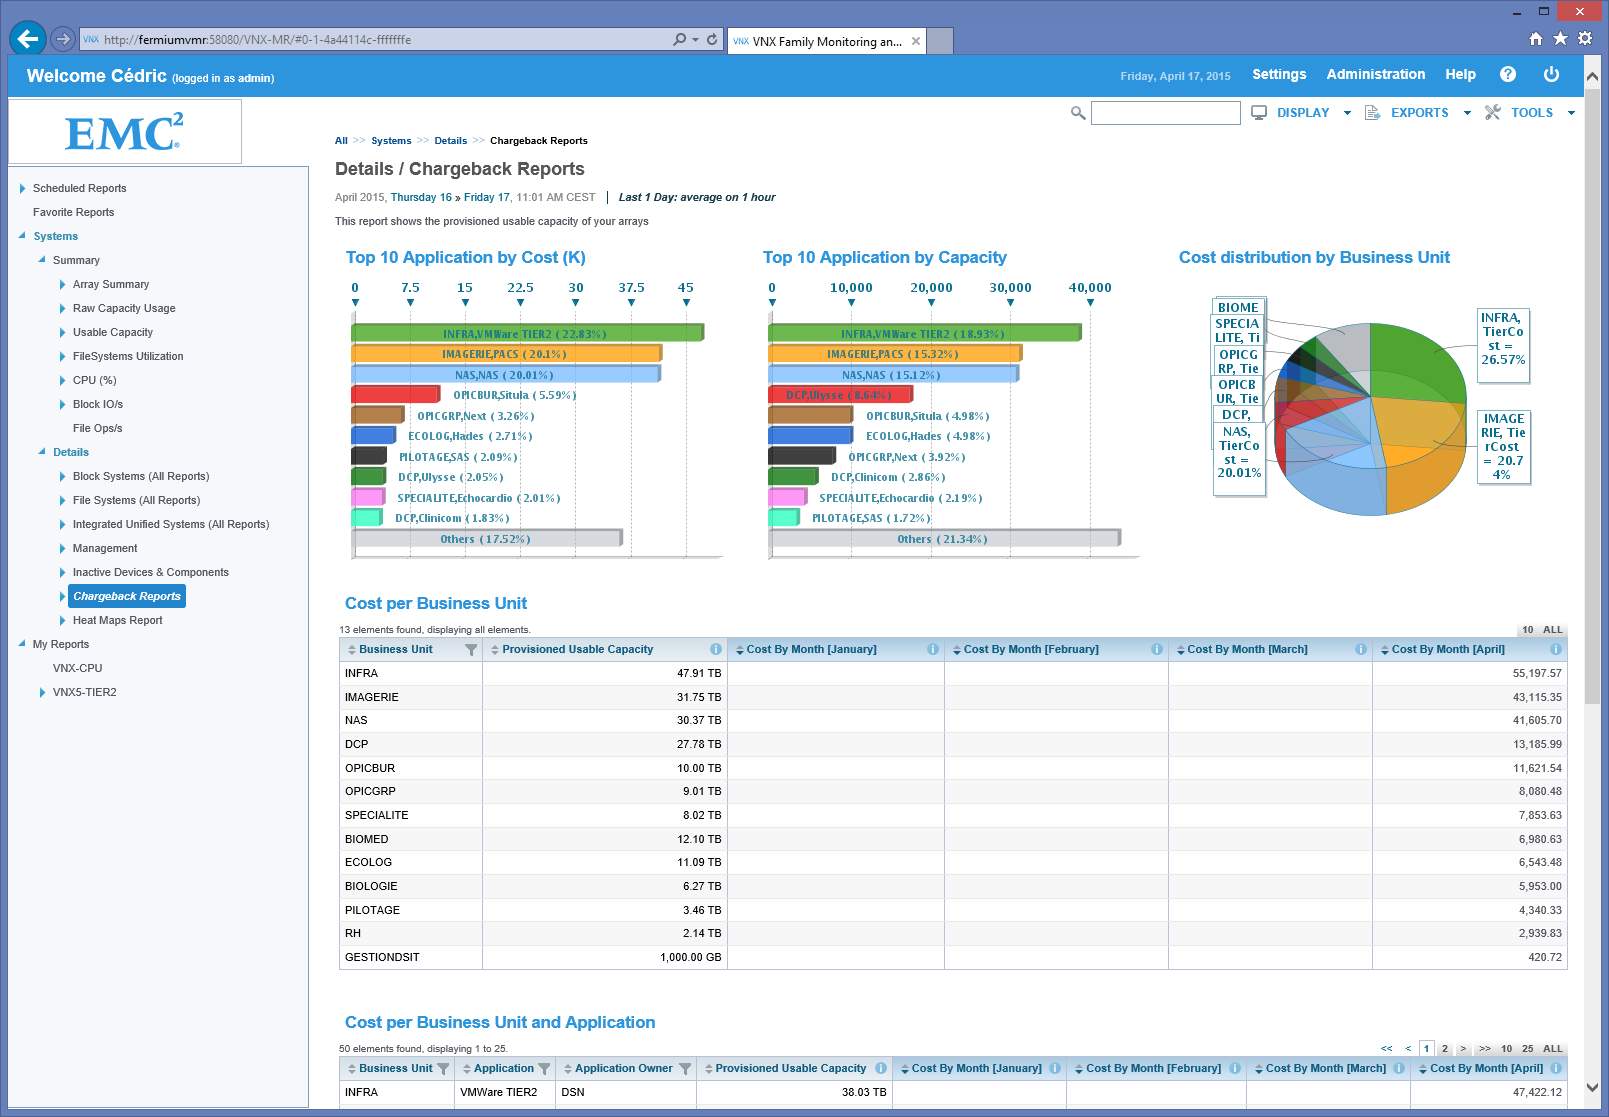Open help question mark icon

(x=1508, y=75)
